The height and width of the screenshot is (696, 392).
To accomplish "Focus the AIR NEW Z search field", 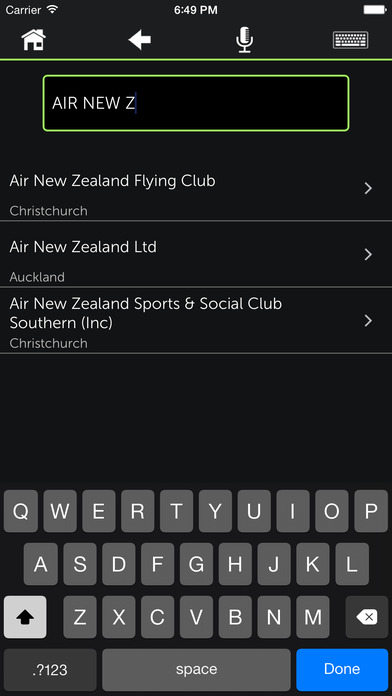I will (196, 103).
